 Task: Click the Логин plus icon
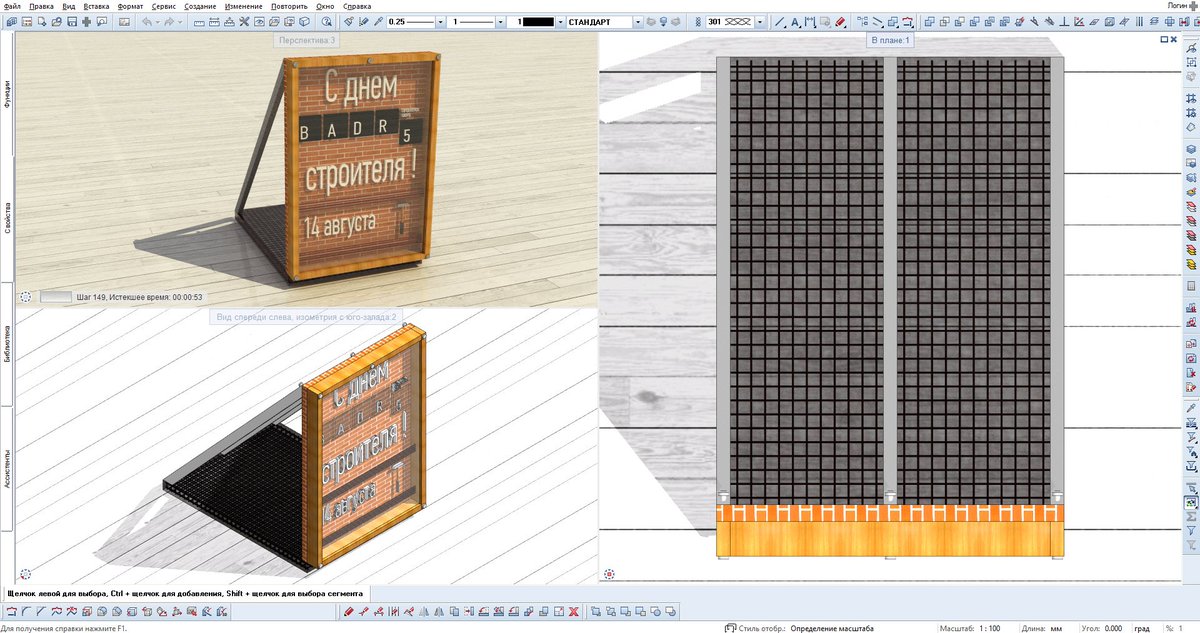coord(1194,5)
